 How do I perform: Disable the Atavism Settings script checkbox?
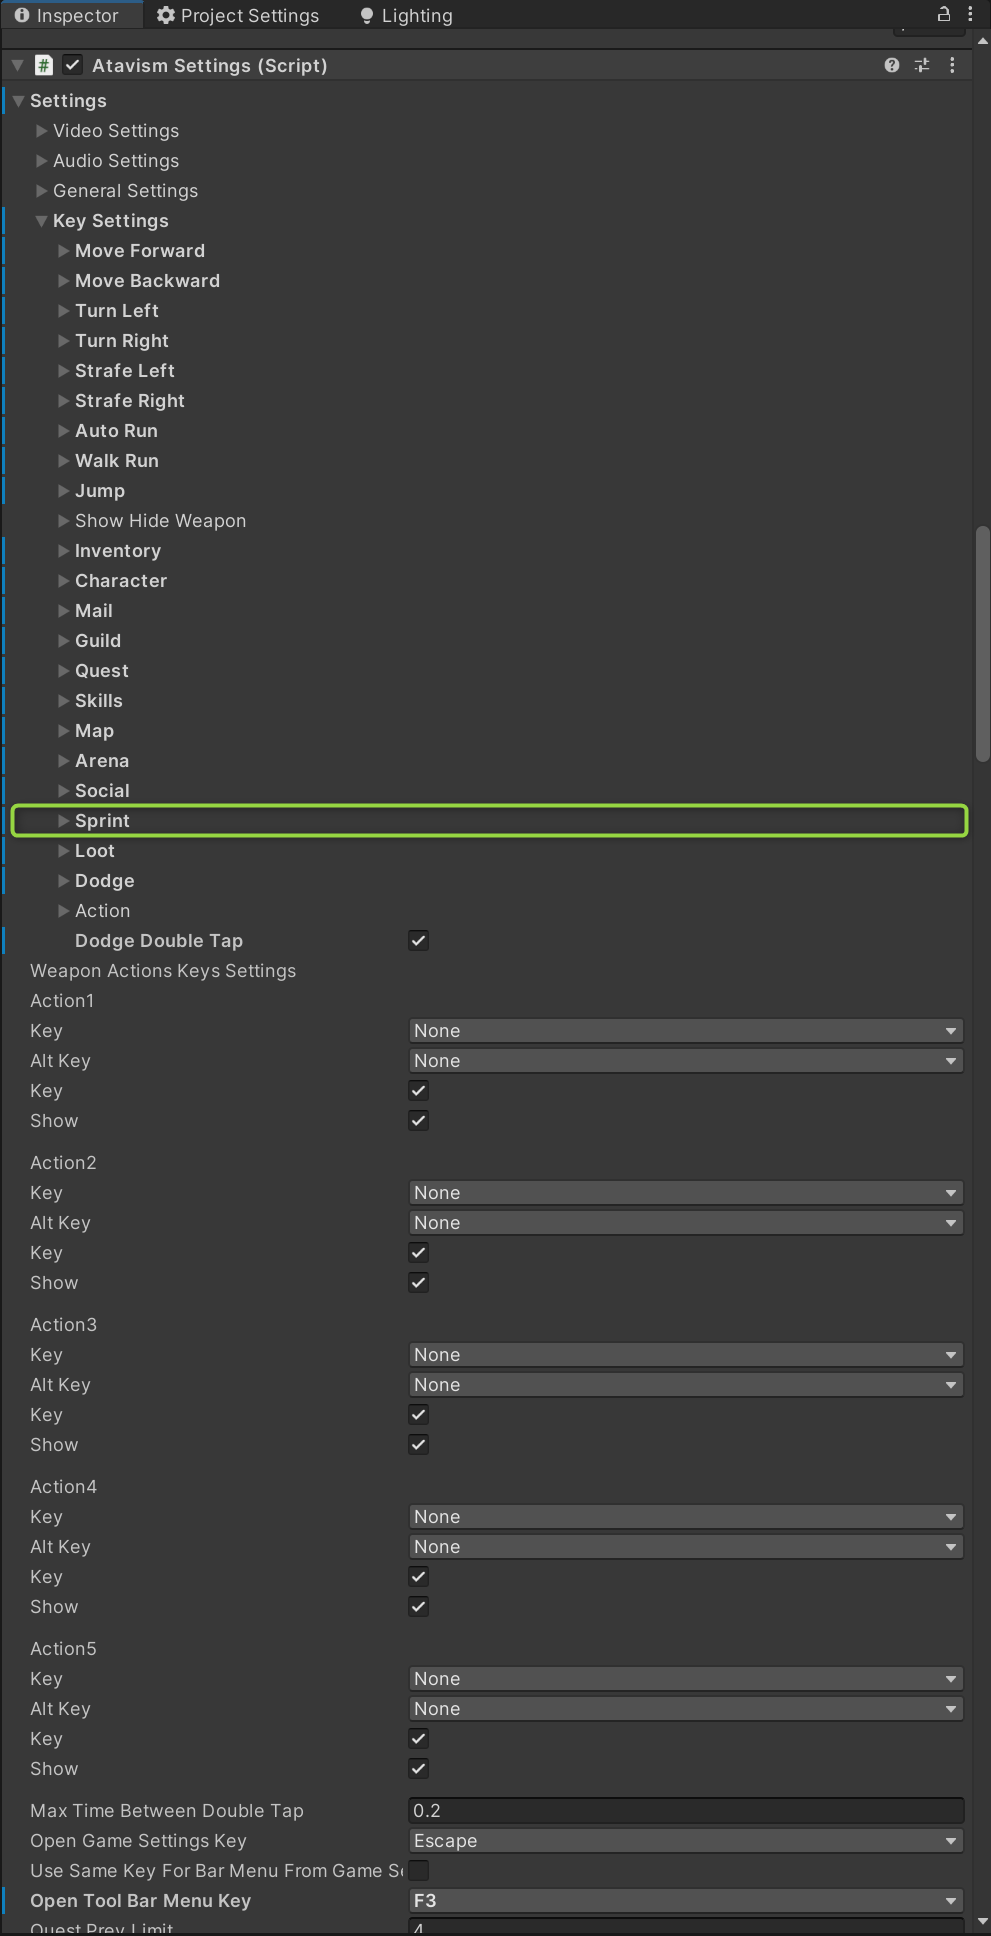(72, 65)
